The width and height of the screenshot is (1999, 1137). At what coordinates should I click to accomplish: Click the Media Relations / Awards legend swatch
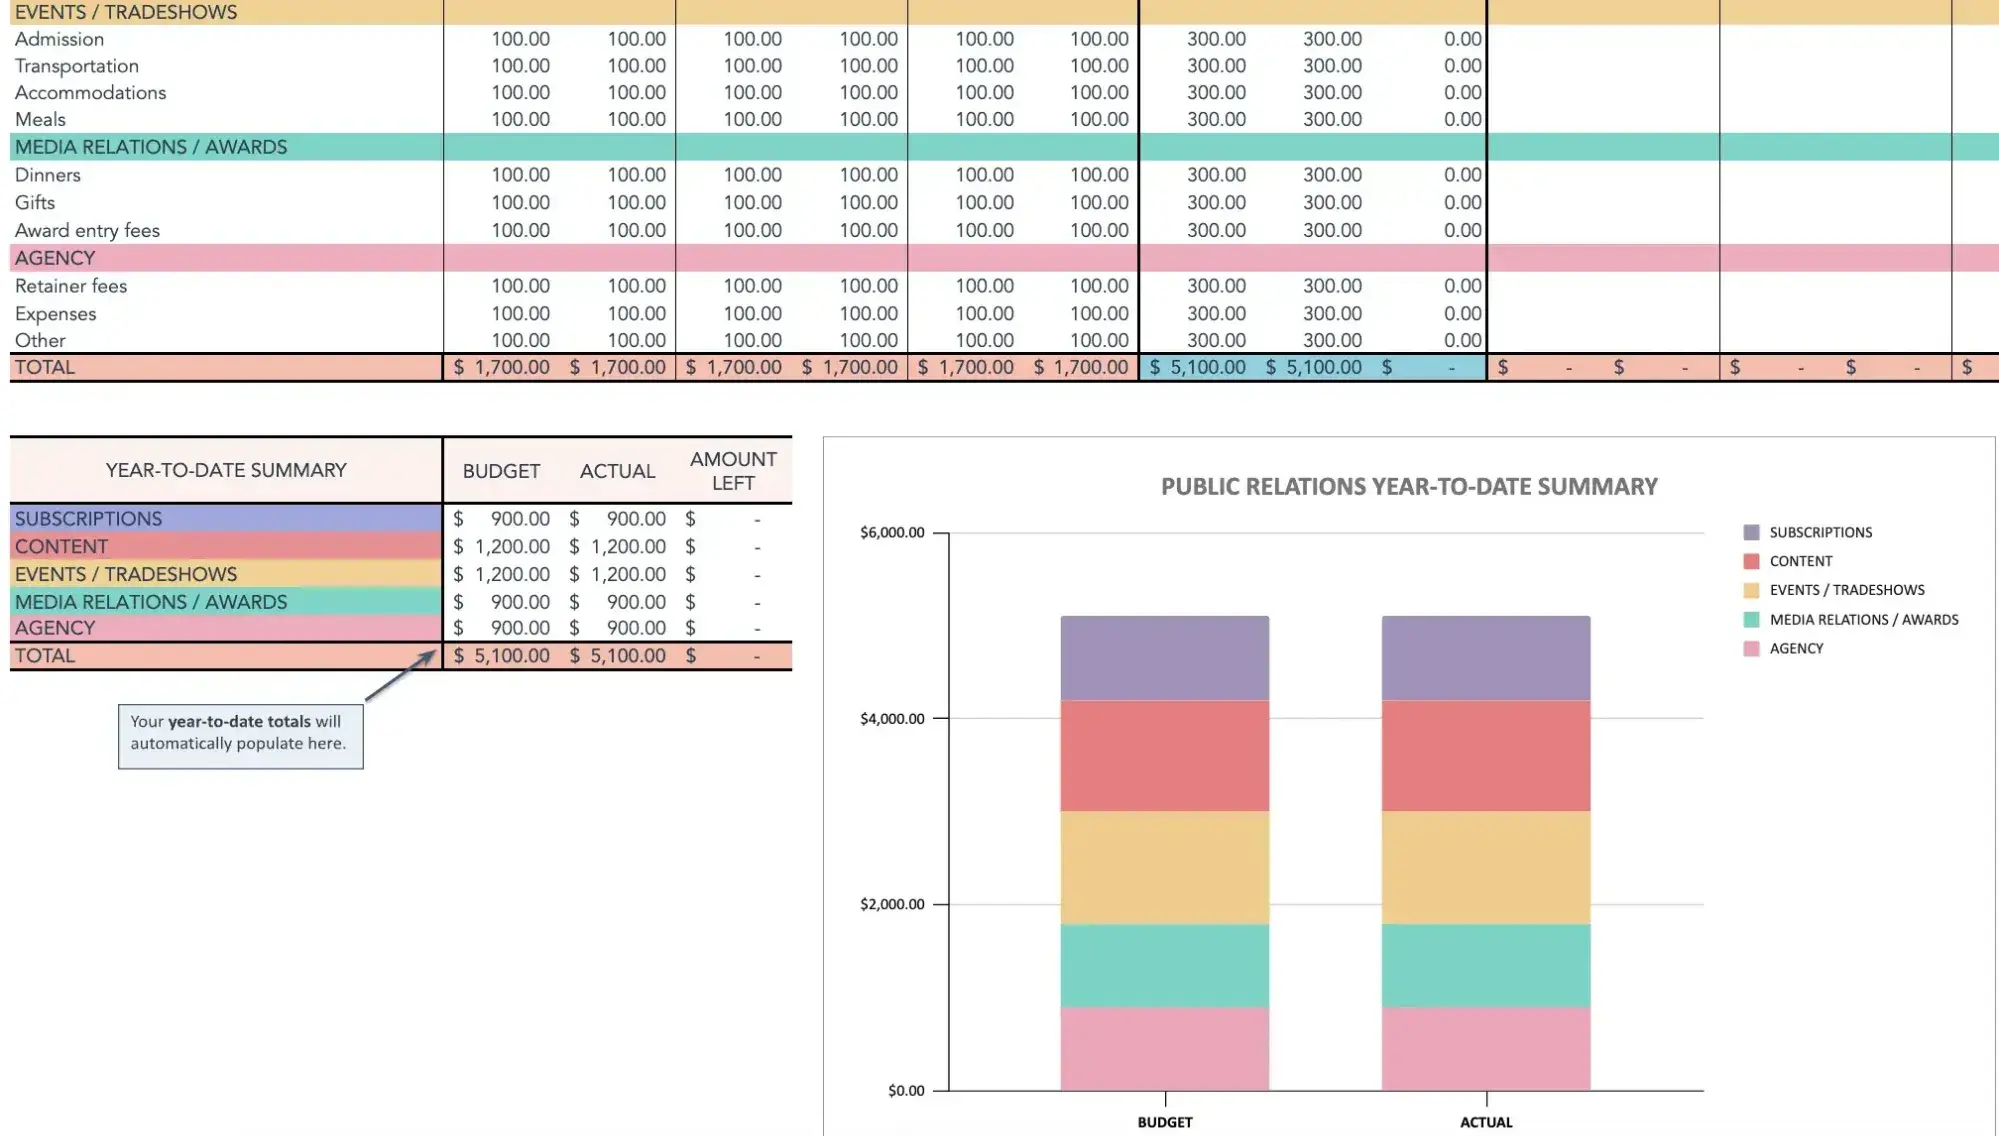tap(1751, 620)
